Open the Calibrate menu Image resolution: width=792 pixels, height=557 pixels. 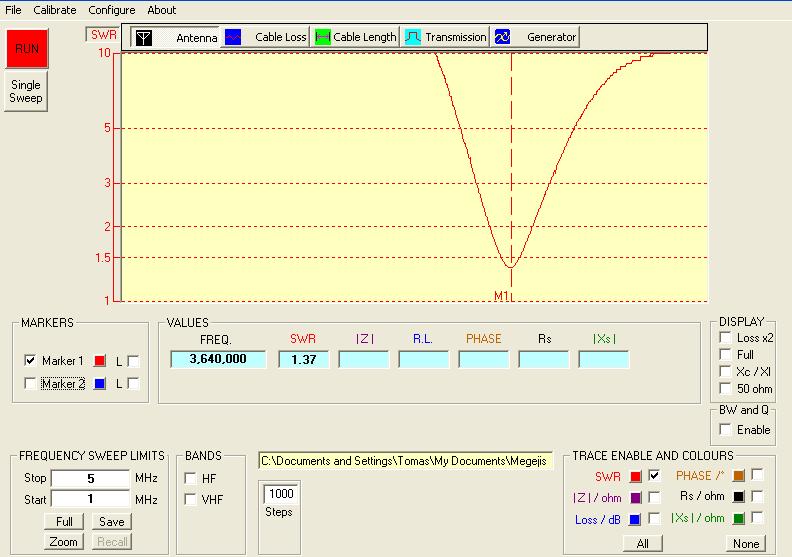[55, 10]
